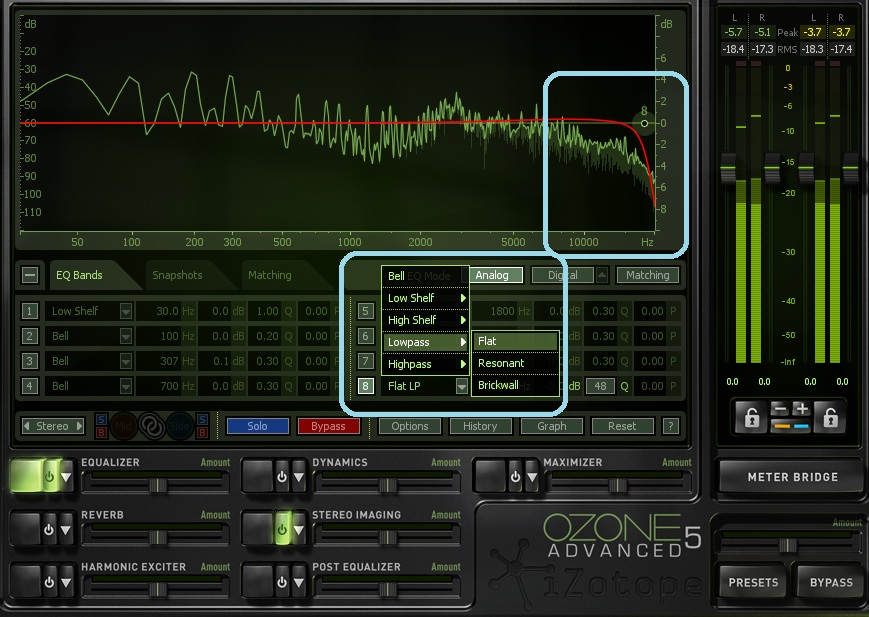The image size is (869, 617).
Task: Click the band 8 Q value field 48
Action: [600, 386]
